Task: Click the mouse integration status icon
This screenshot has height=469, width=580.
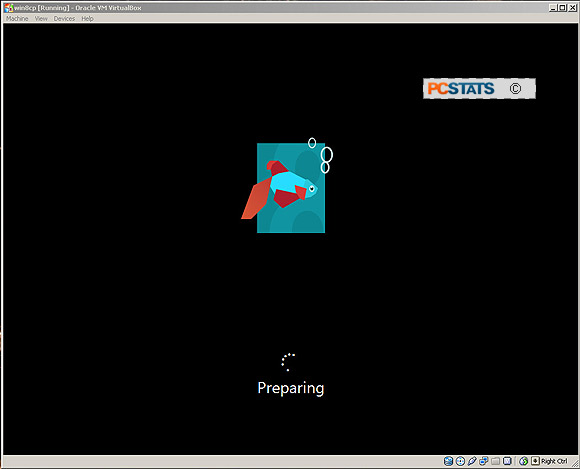Action: point(523,461)
